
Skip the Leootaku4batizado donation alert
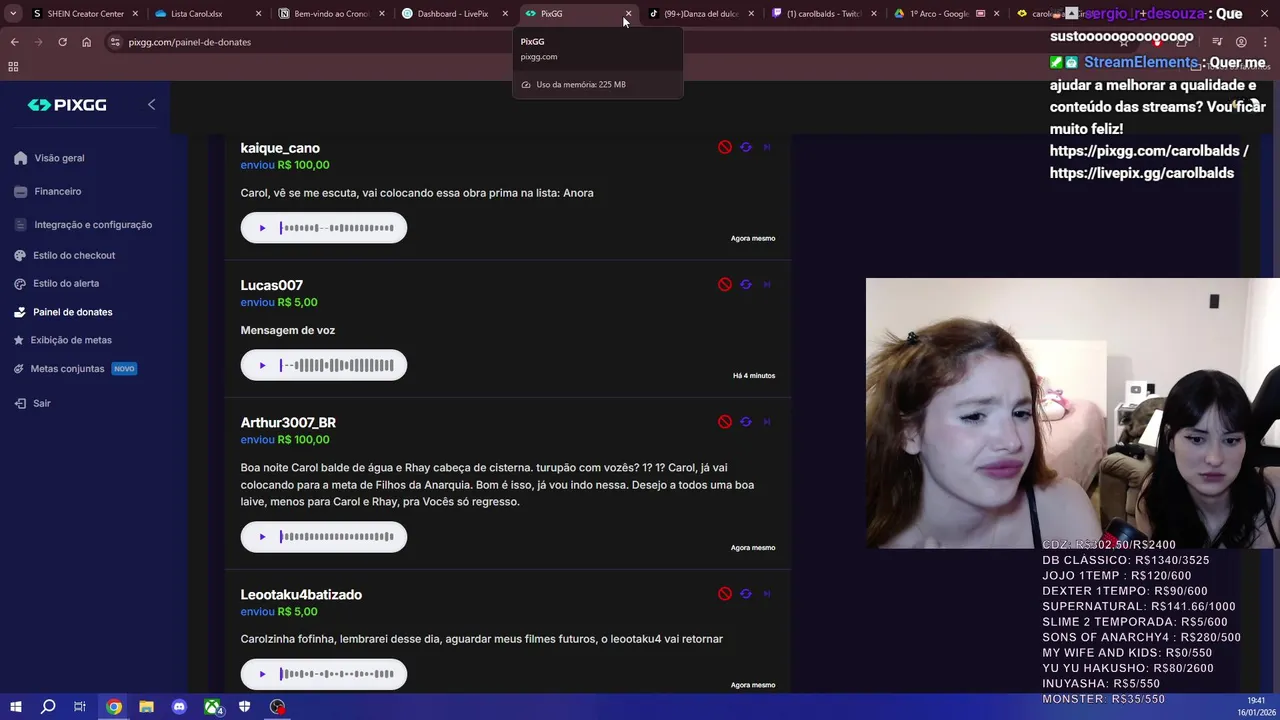pyautogui.click(x=767, y=594)
